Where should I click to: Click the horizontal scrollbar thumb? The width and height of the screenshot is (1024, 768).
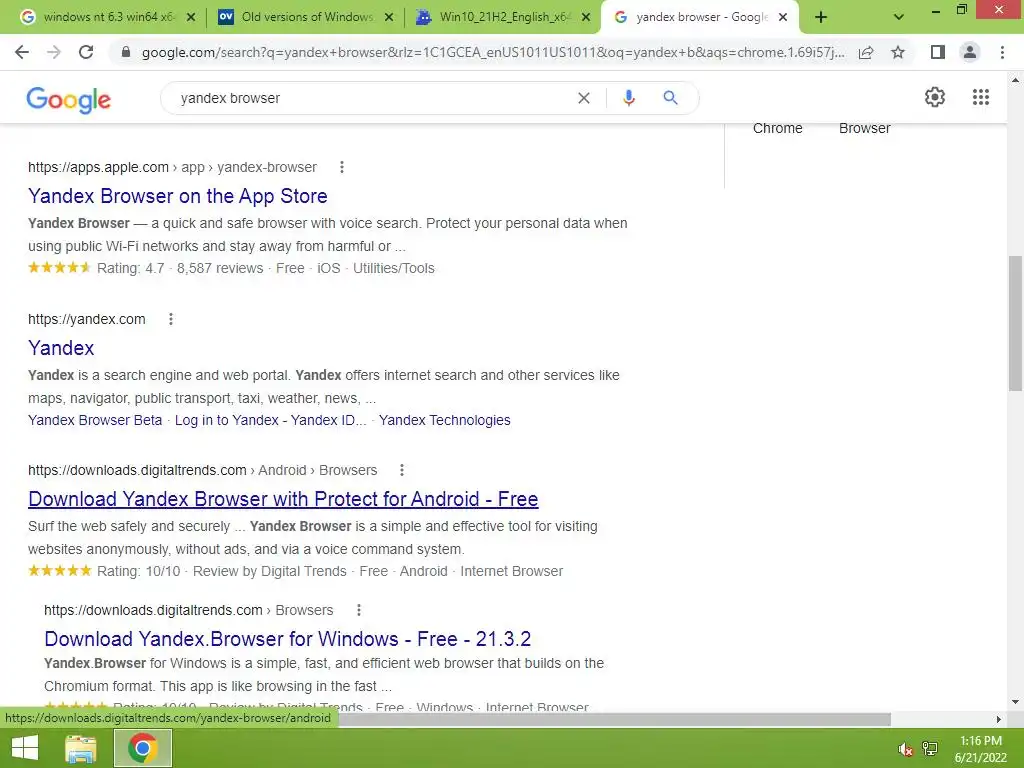(x=614, y=719)
